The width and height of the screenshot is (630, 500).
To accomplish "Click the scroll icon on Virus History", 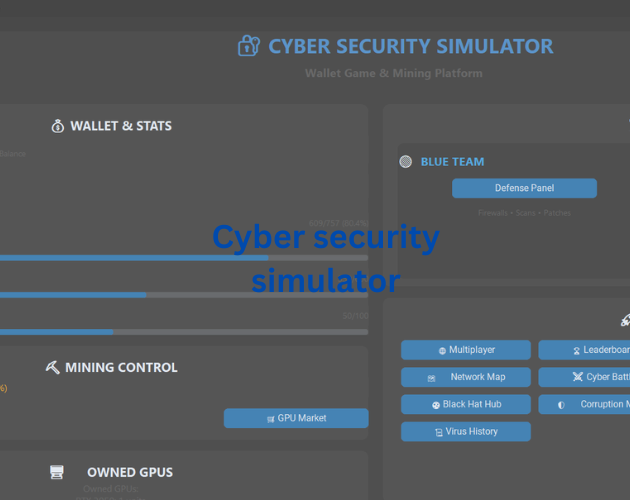I will 439,432.
